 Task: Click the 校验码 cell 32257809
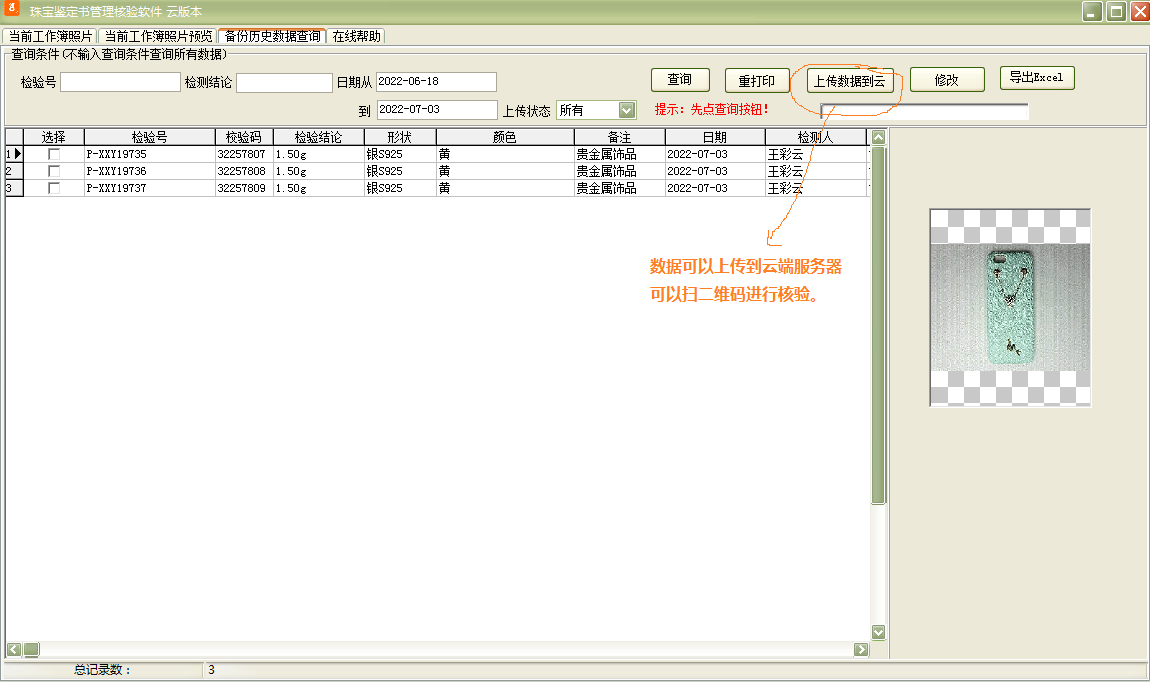[243, 188]
